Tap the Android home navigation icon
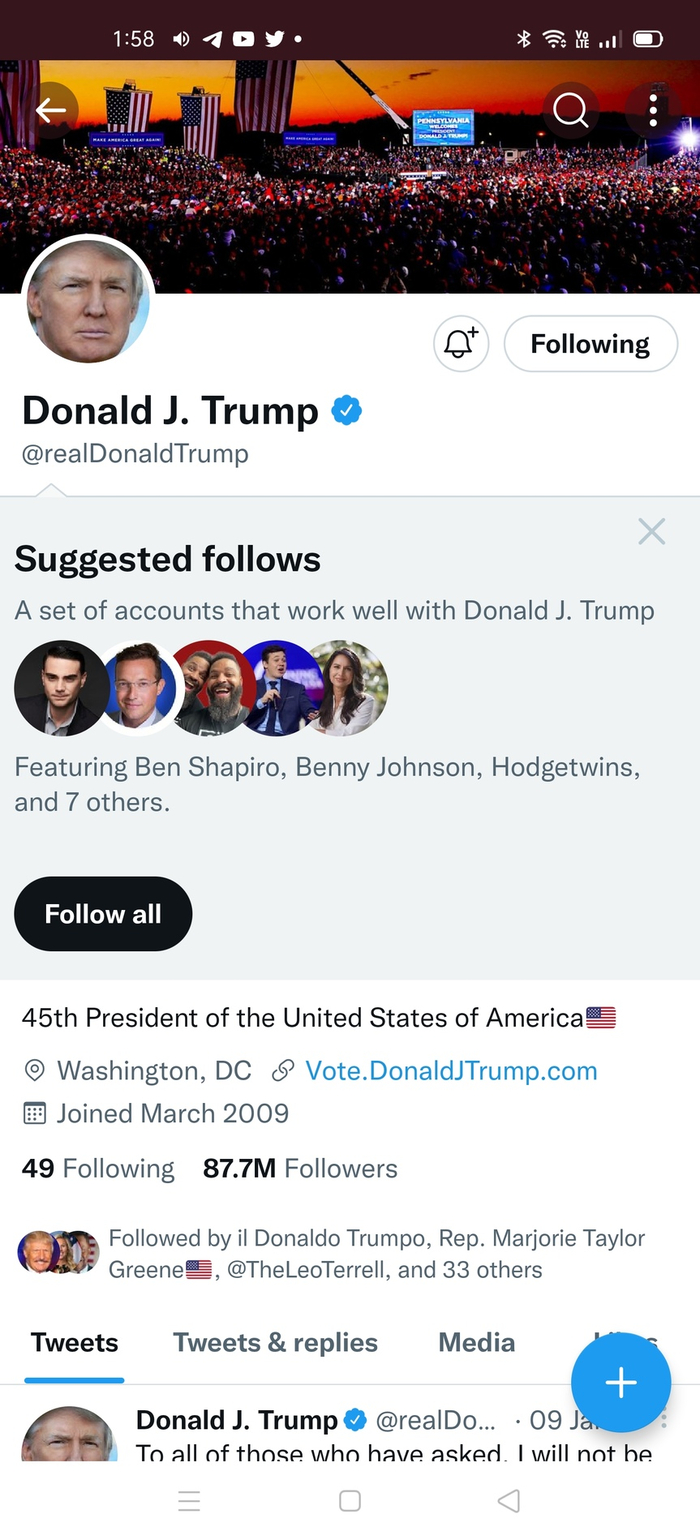Screen dimensions: 700x1540 tap(350, 1500)
